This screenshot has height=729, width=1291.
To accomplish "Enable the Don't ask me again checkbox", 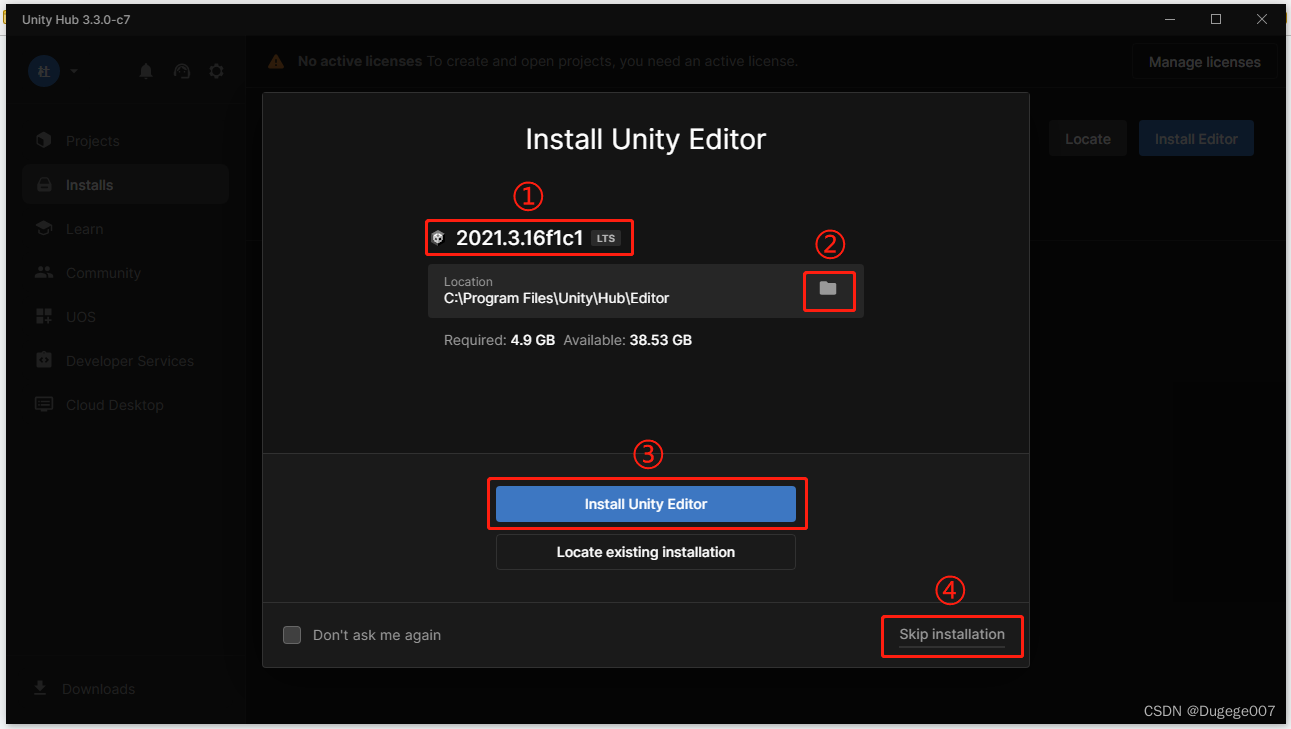I will tap(292, 635).
